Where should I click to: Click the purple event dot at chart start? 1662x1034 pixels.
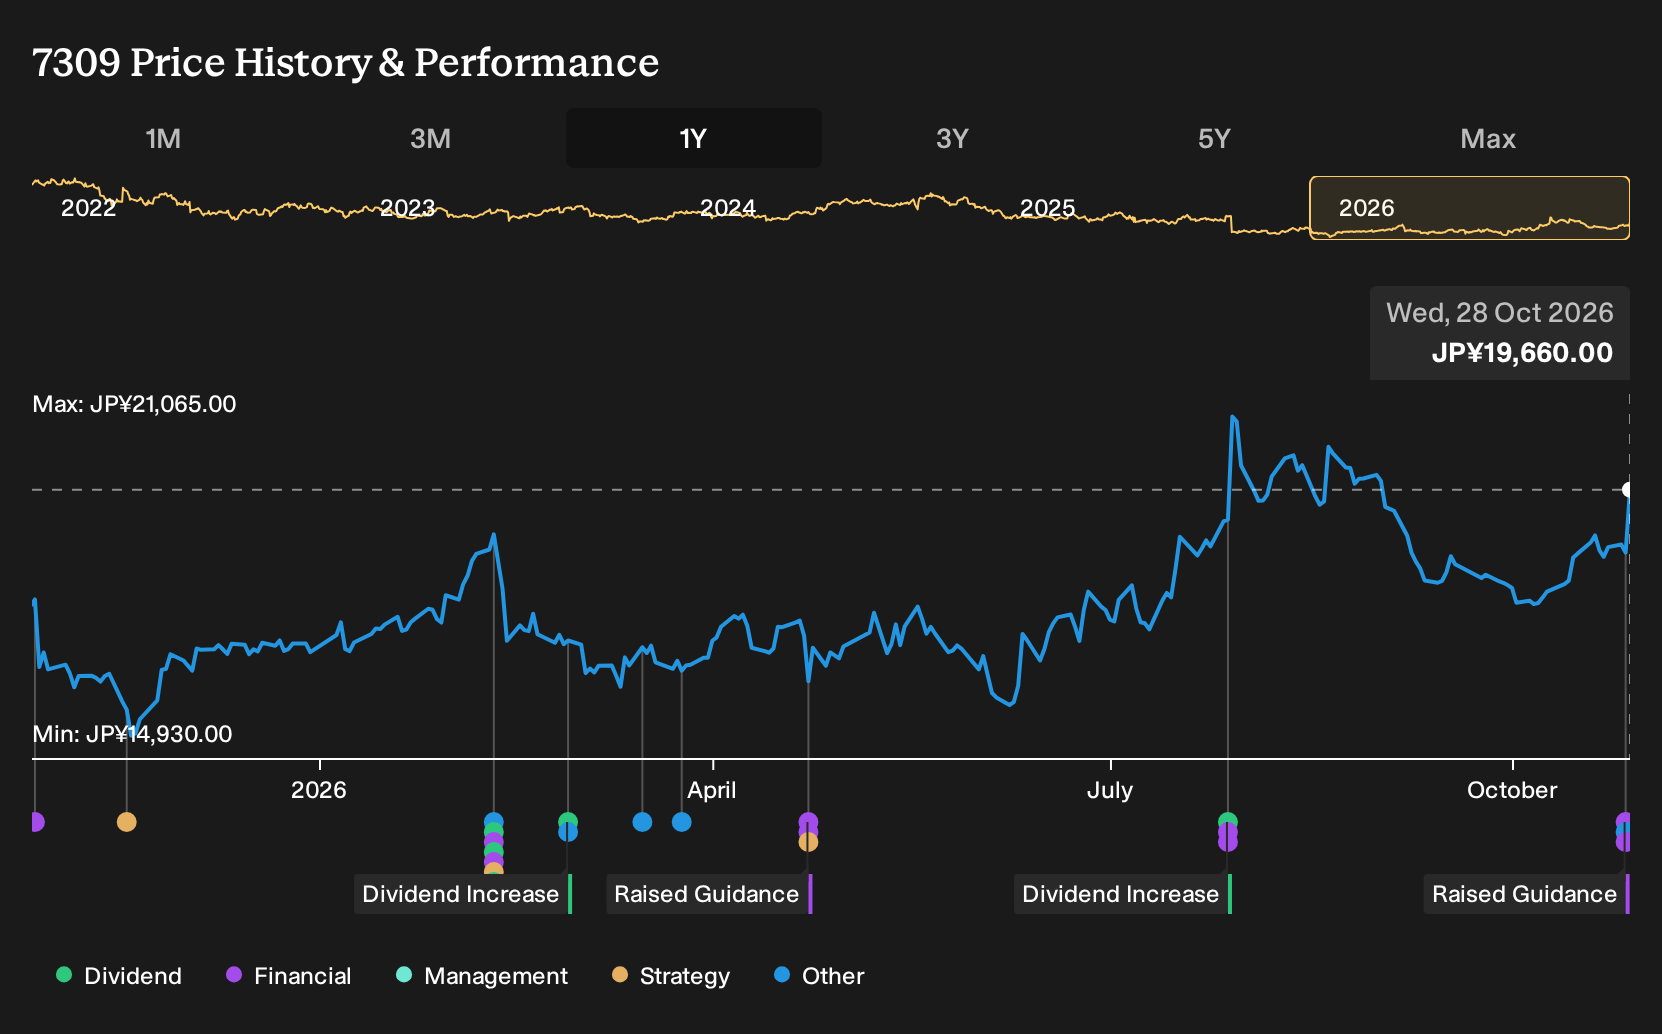point(36,822)
